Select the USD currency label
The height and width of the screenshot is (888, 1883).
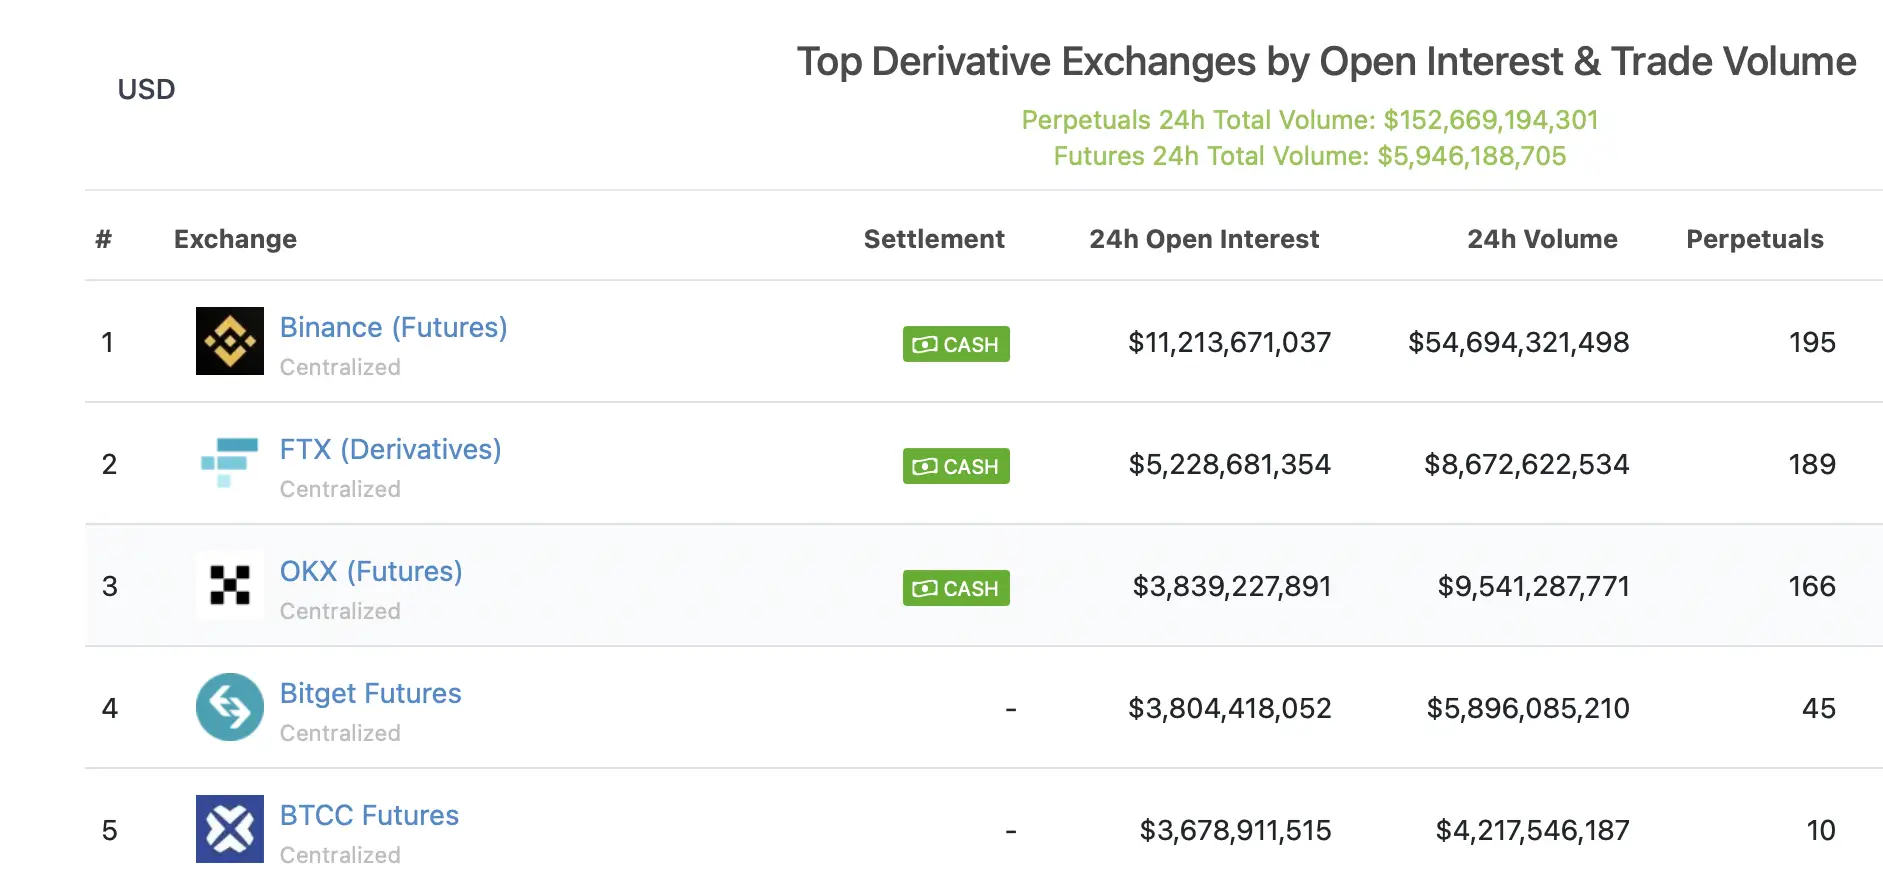pos(146,90)
